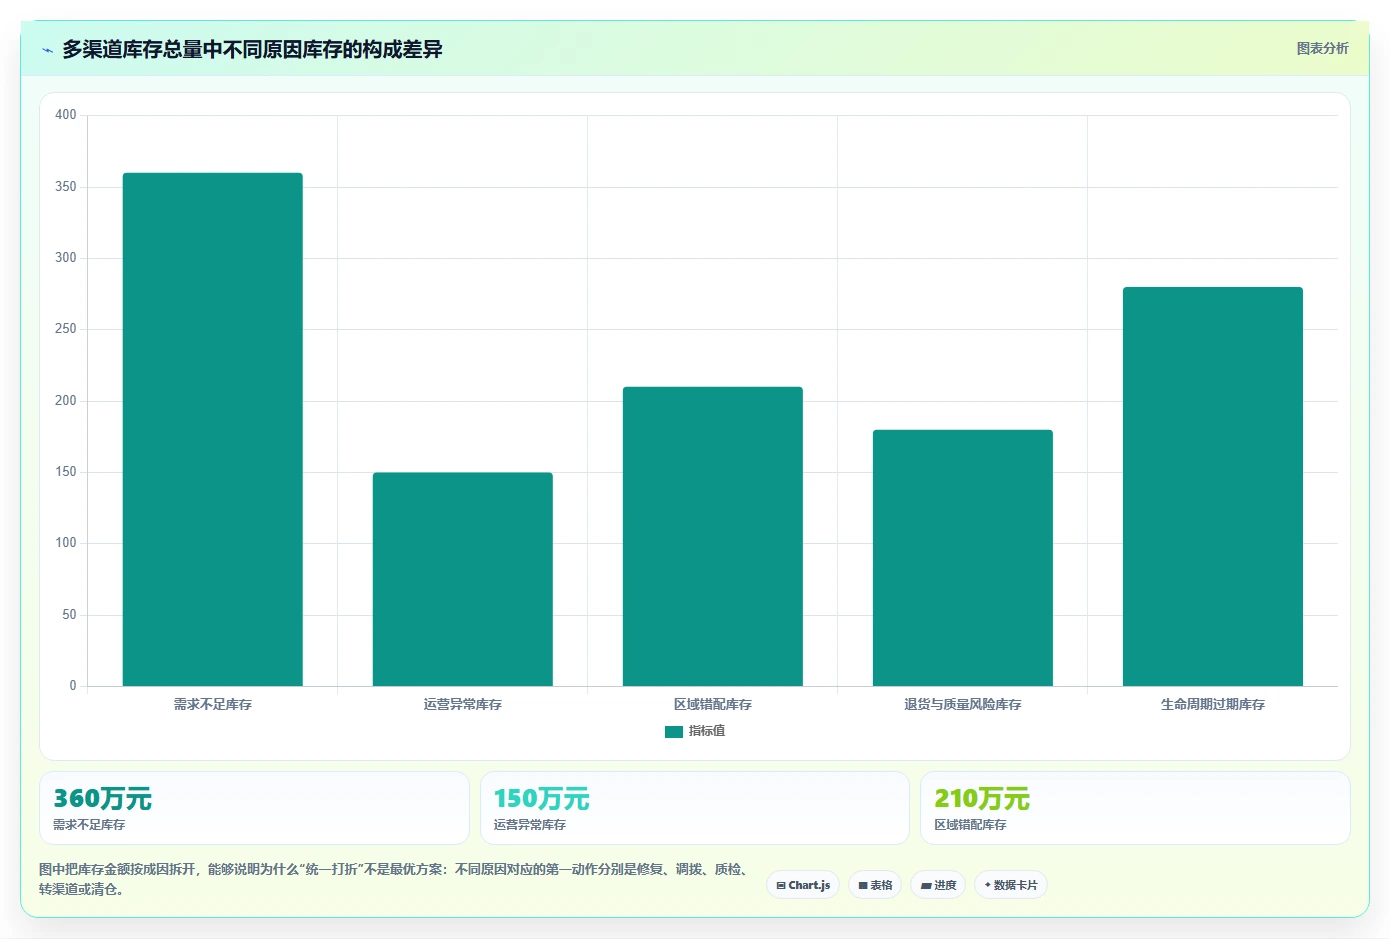1390x939 pixels.
Task: Click the chart title 多渠道库存总量中不同原因库存的构成差异
Action: tap(252, 49)
